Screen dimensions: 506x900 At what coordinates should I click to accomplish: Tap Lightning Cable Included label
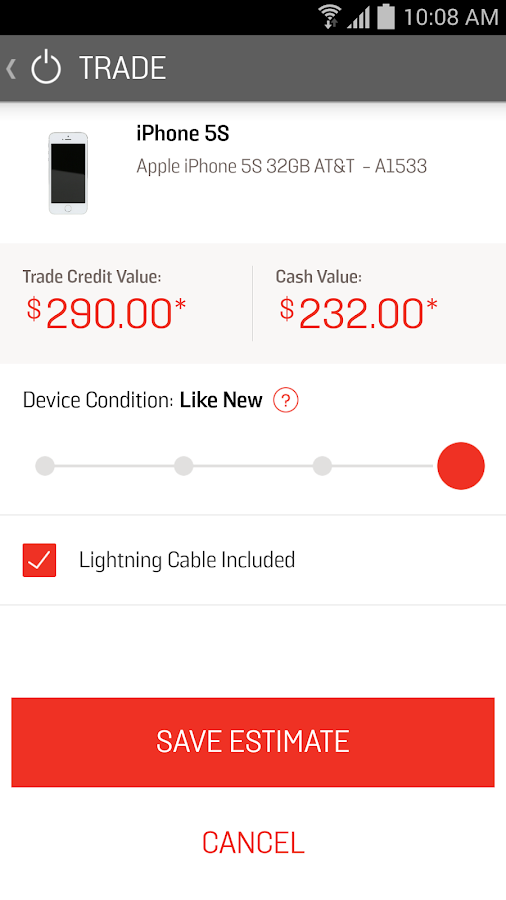click(x=187, y=560)
